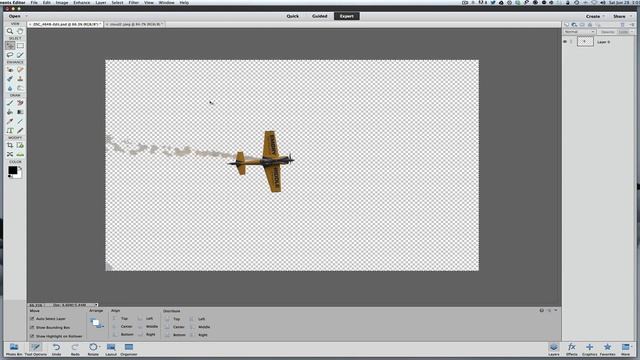Toggle Show Highlight on Rollover checkbox
This screenshot has width=640, height=360.
point(32,336)
